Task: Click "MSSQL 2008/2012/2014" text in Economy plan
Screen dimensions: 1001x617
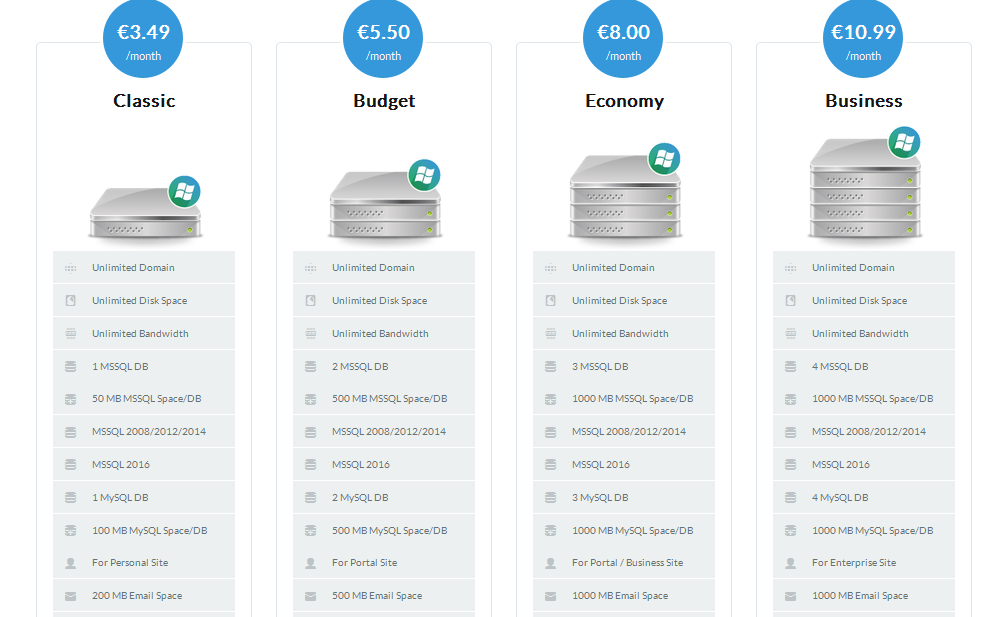Action: click(629, 432)
